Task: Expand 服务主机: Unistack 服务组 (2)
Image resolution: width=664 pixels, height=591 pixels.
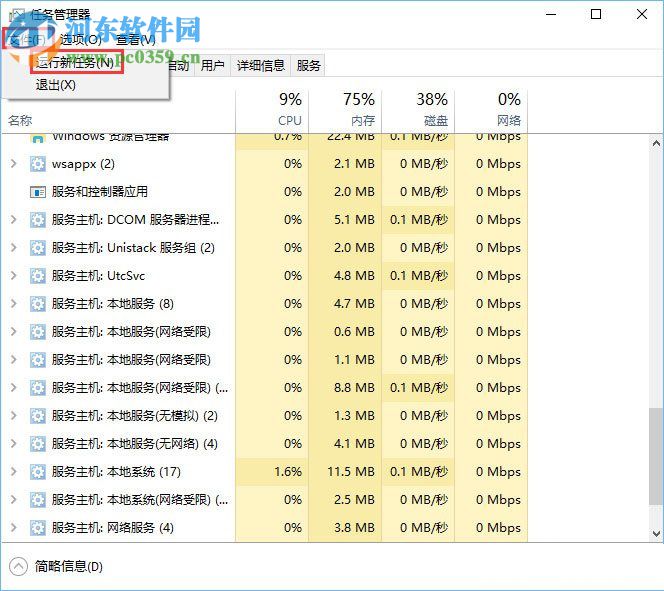Action: [x=14, y=247]
